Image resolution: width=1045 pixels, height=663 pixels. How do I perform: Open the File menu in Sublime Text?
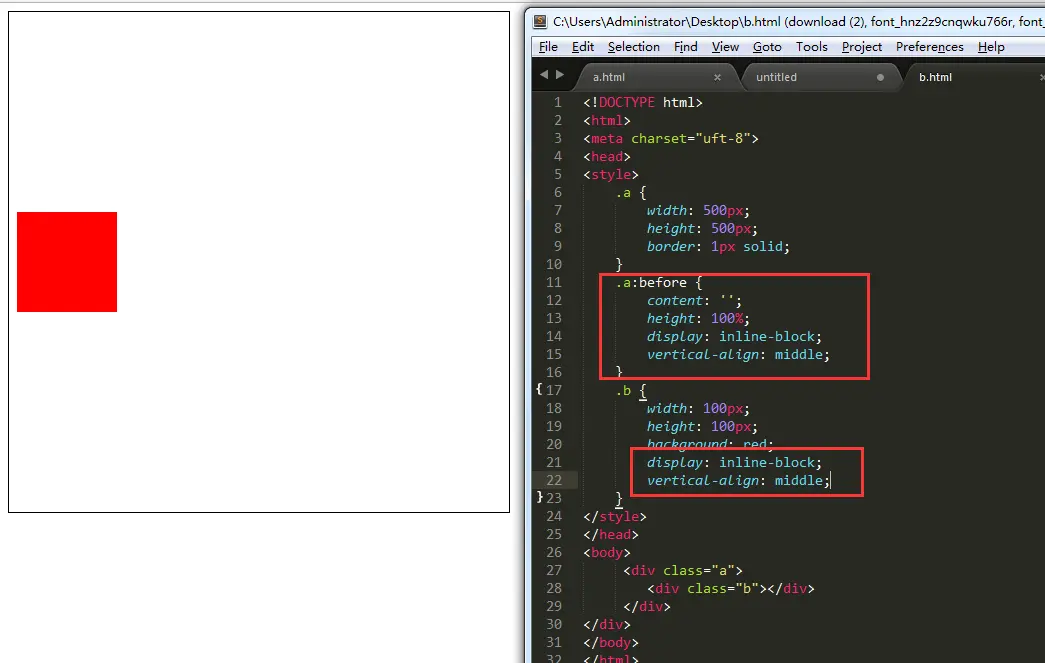pyautogui.click(x=548, y=47)
